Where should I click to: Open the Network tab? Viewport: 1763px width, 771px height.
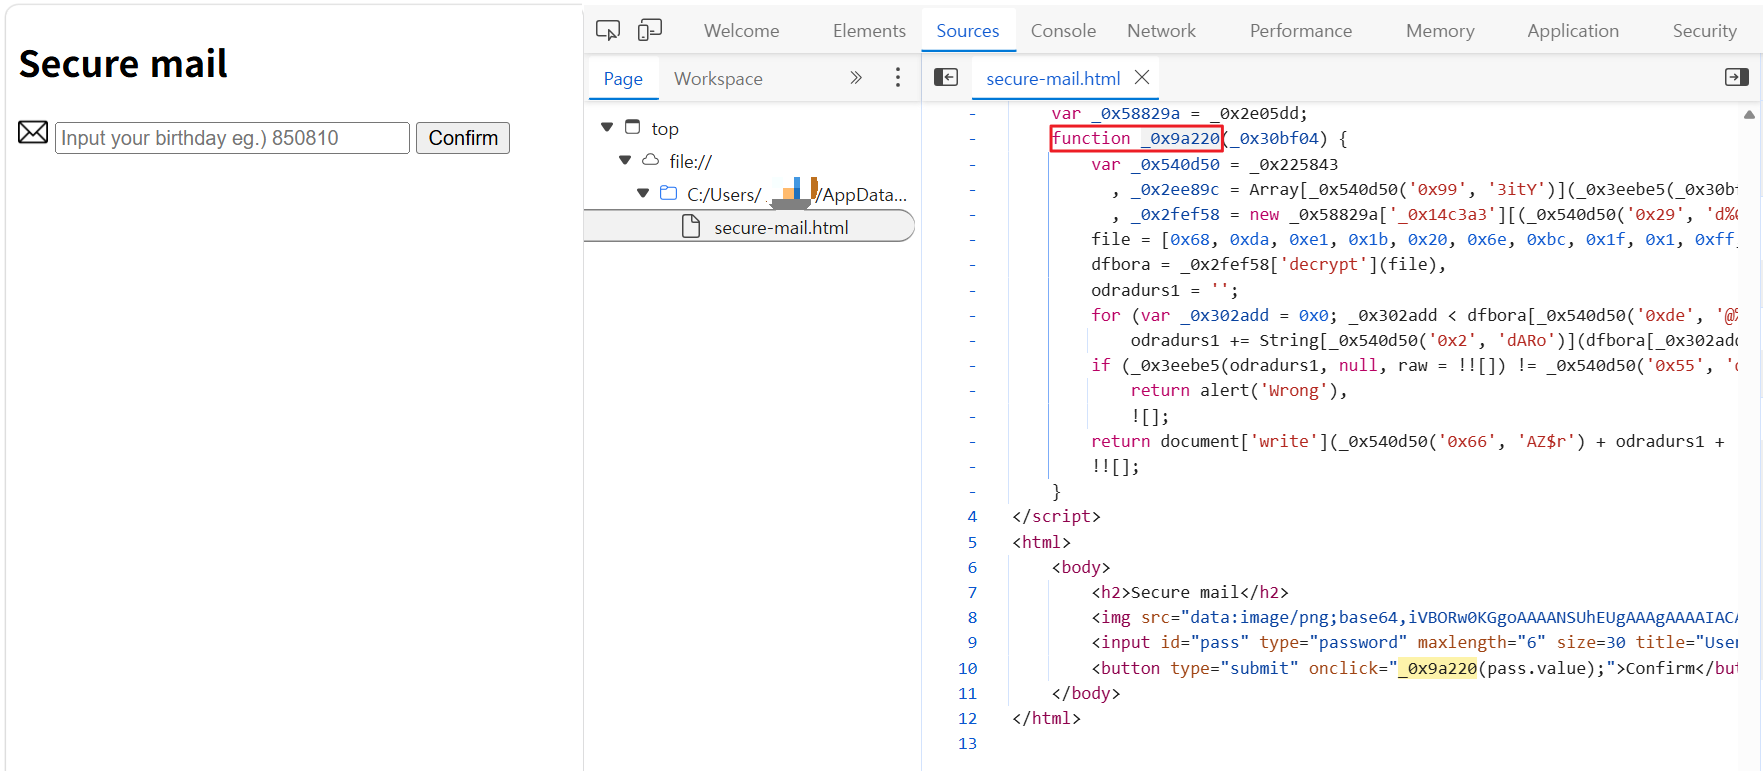pos(1161,31)
